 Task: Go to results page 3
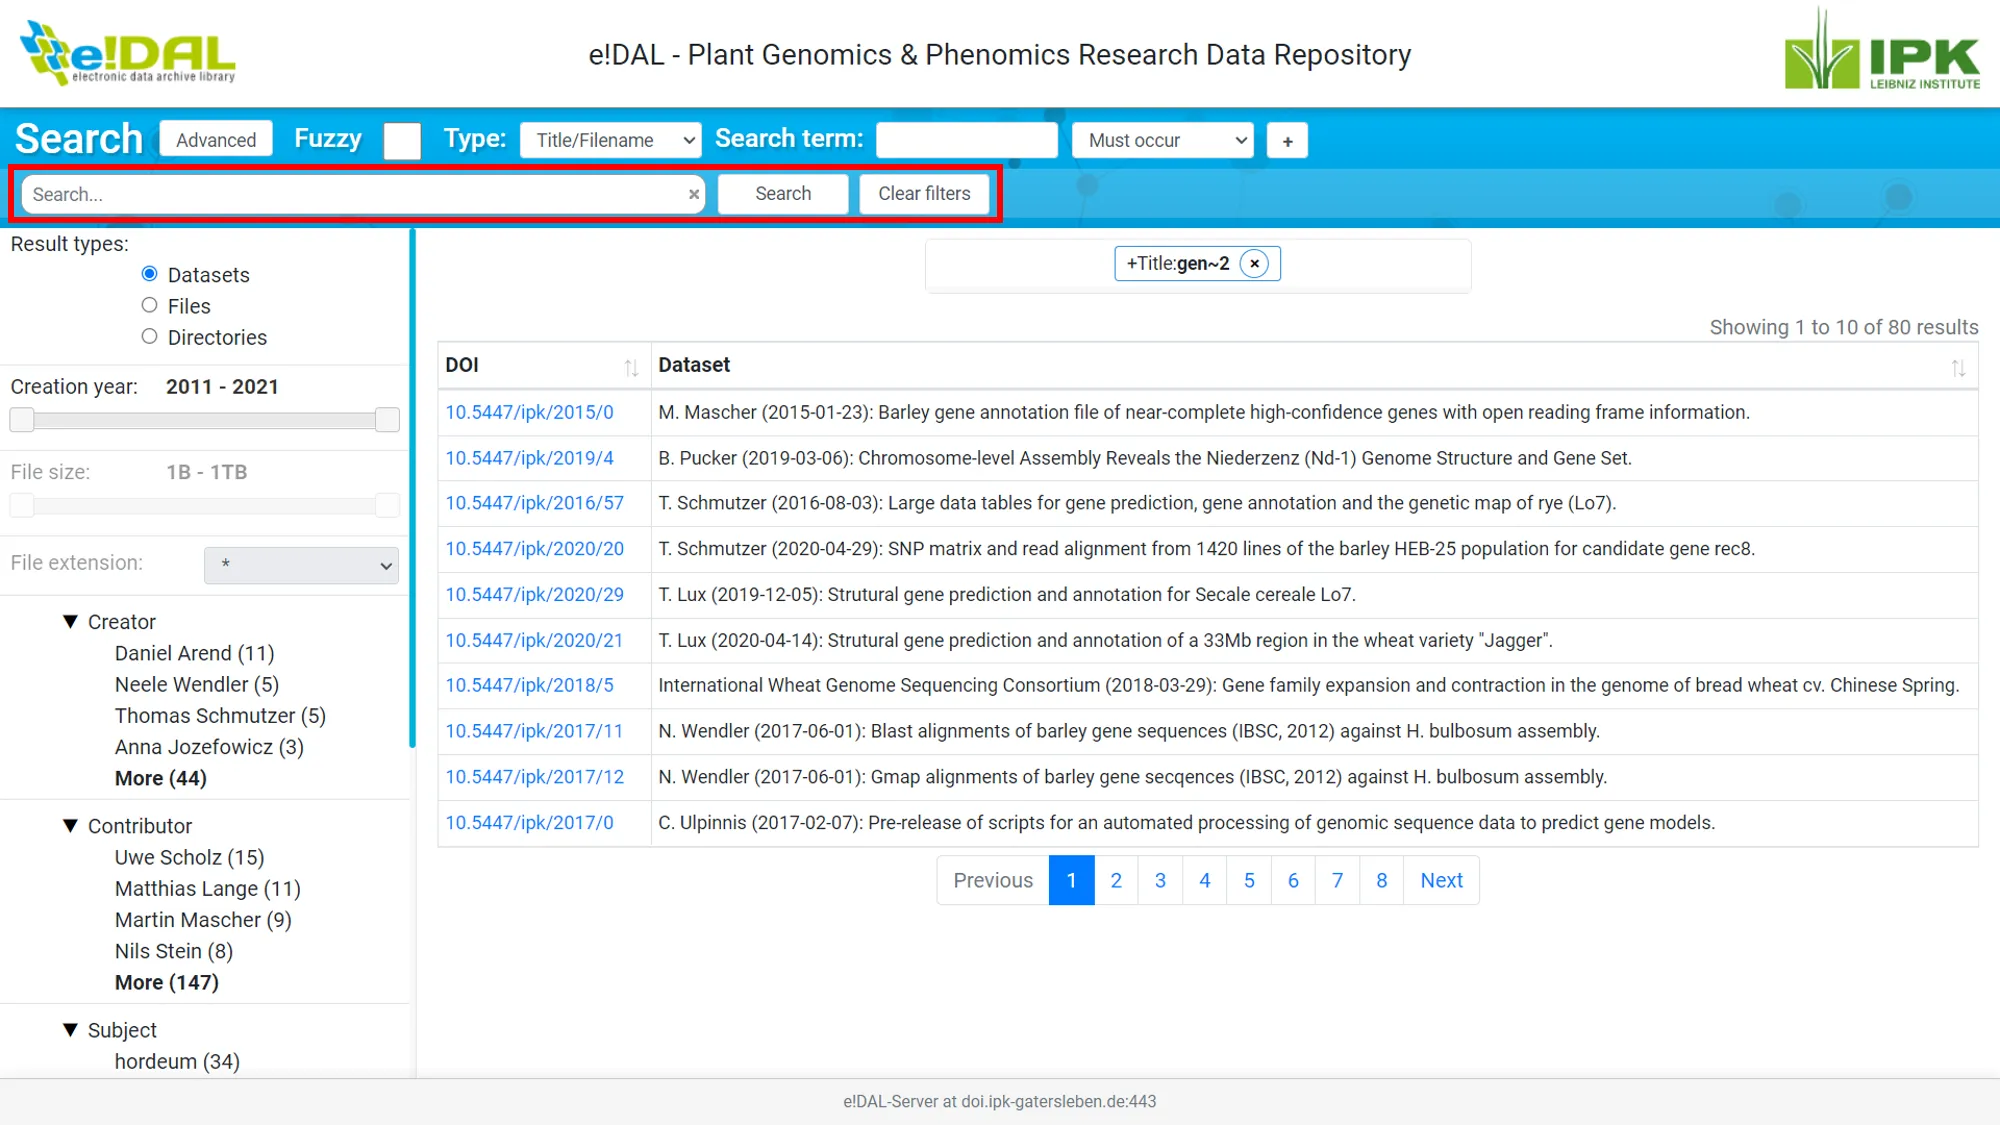coord(1160,880)
